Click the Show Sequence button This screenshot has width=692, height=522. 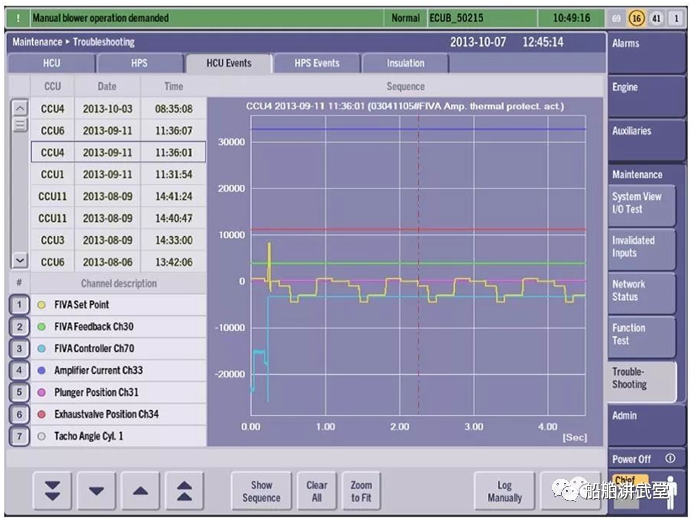[261, 491]
